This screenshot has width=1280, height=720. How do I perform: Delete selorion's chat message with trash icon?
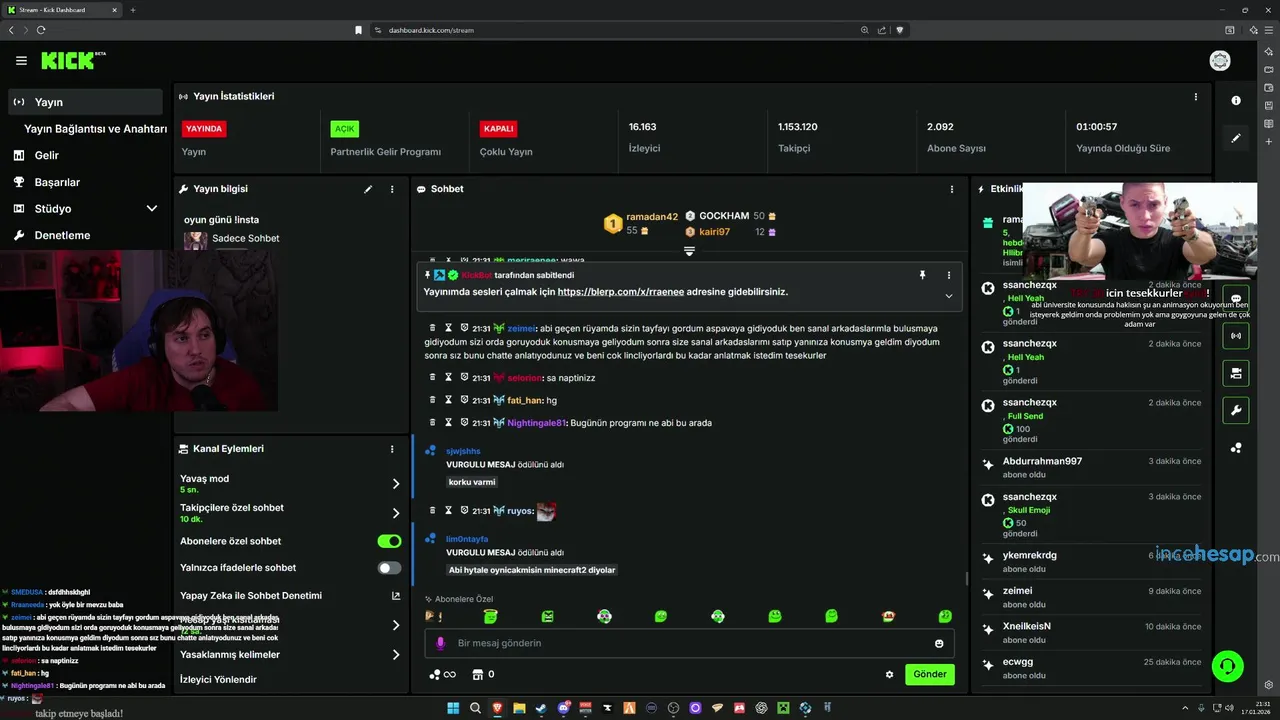coord(433,378)
